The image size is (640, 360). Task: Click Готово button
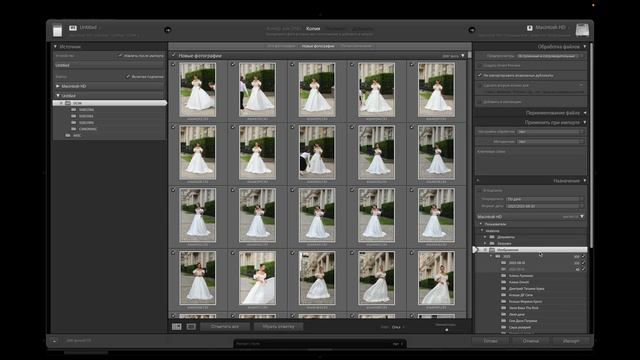click(491, 341)
